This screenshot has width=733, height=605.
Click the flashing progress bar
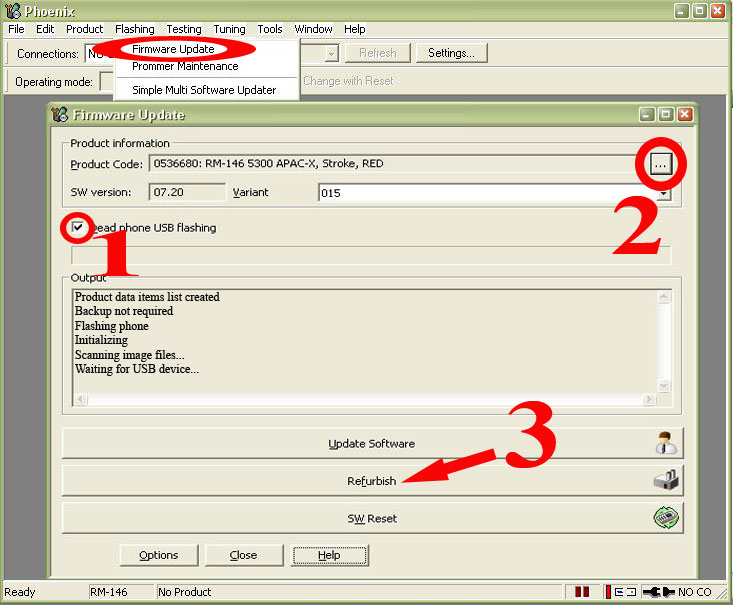pos(371,256)
